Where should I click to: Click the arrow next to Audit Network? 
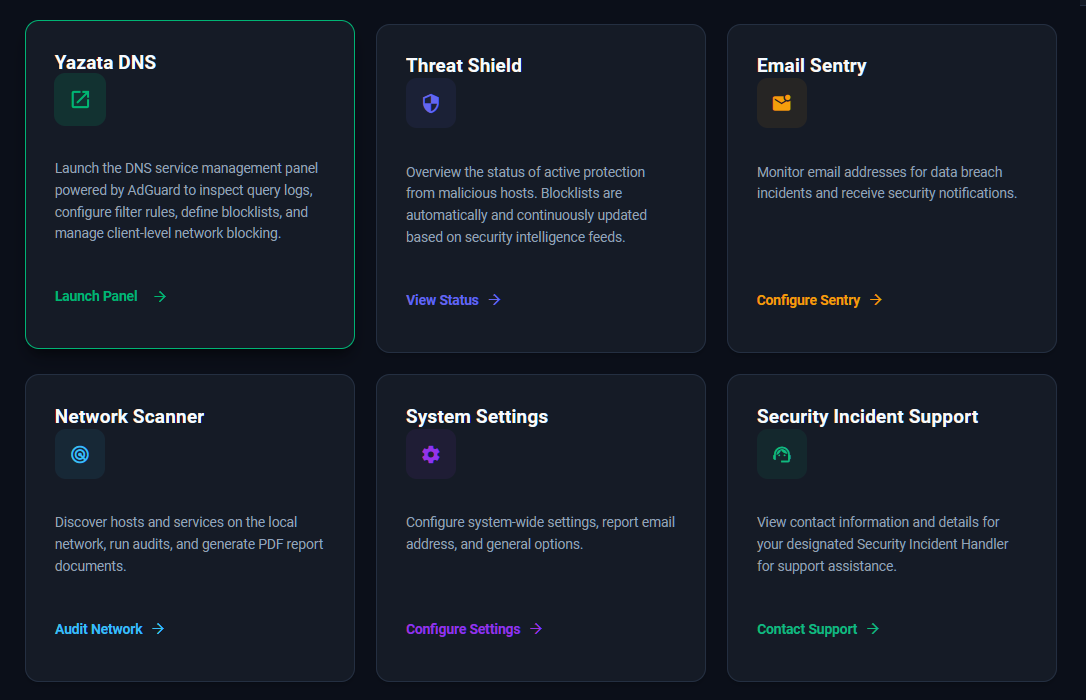(159, 629)
